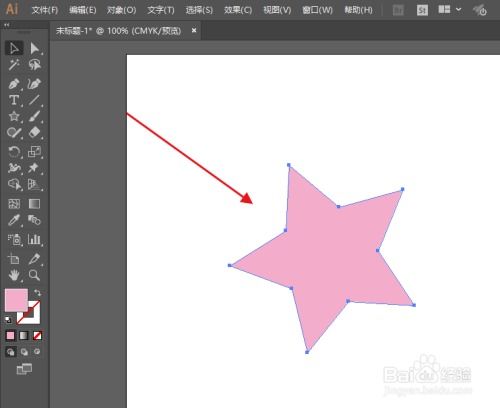Close the 未标题-1 document tab
The width and height of the screenshot is (500, 408).
click(194, 30)
